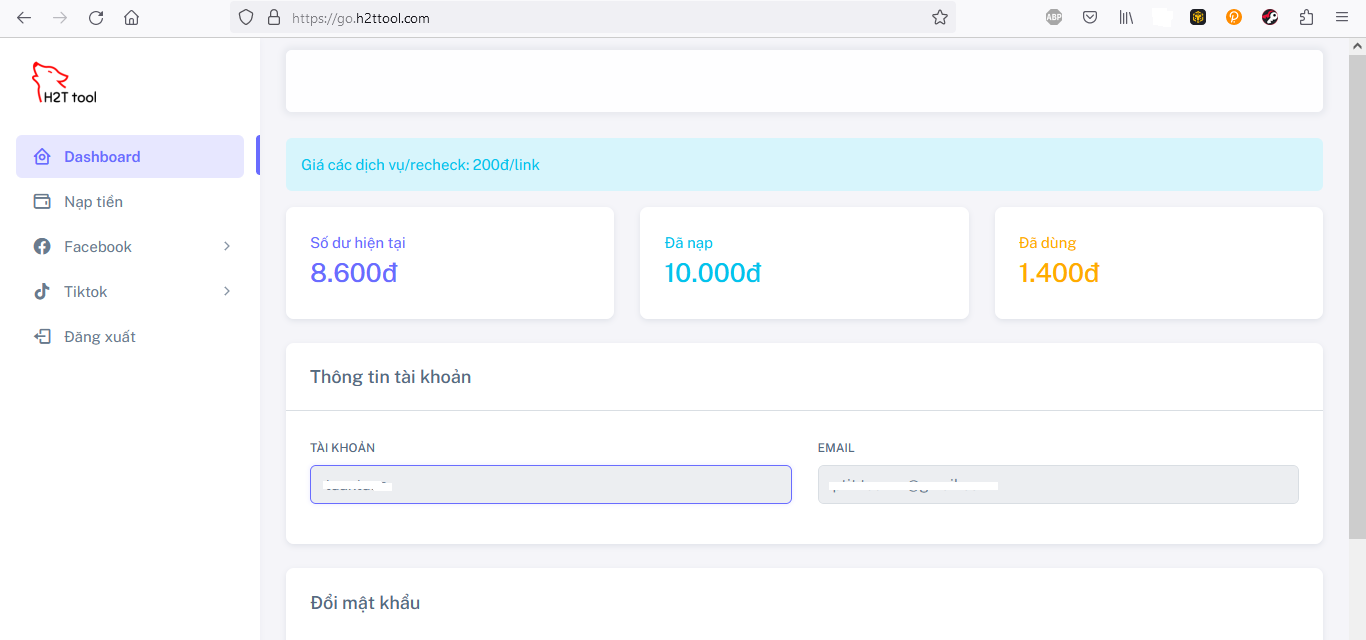Reload the page using the refresh icon

96,17
